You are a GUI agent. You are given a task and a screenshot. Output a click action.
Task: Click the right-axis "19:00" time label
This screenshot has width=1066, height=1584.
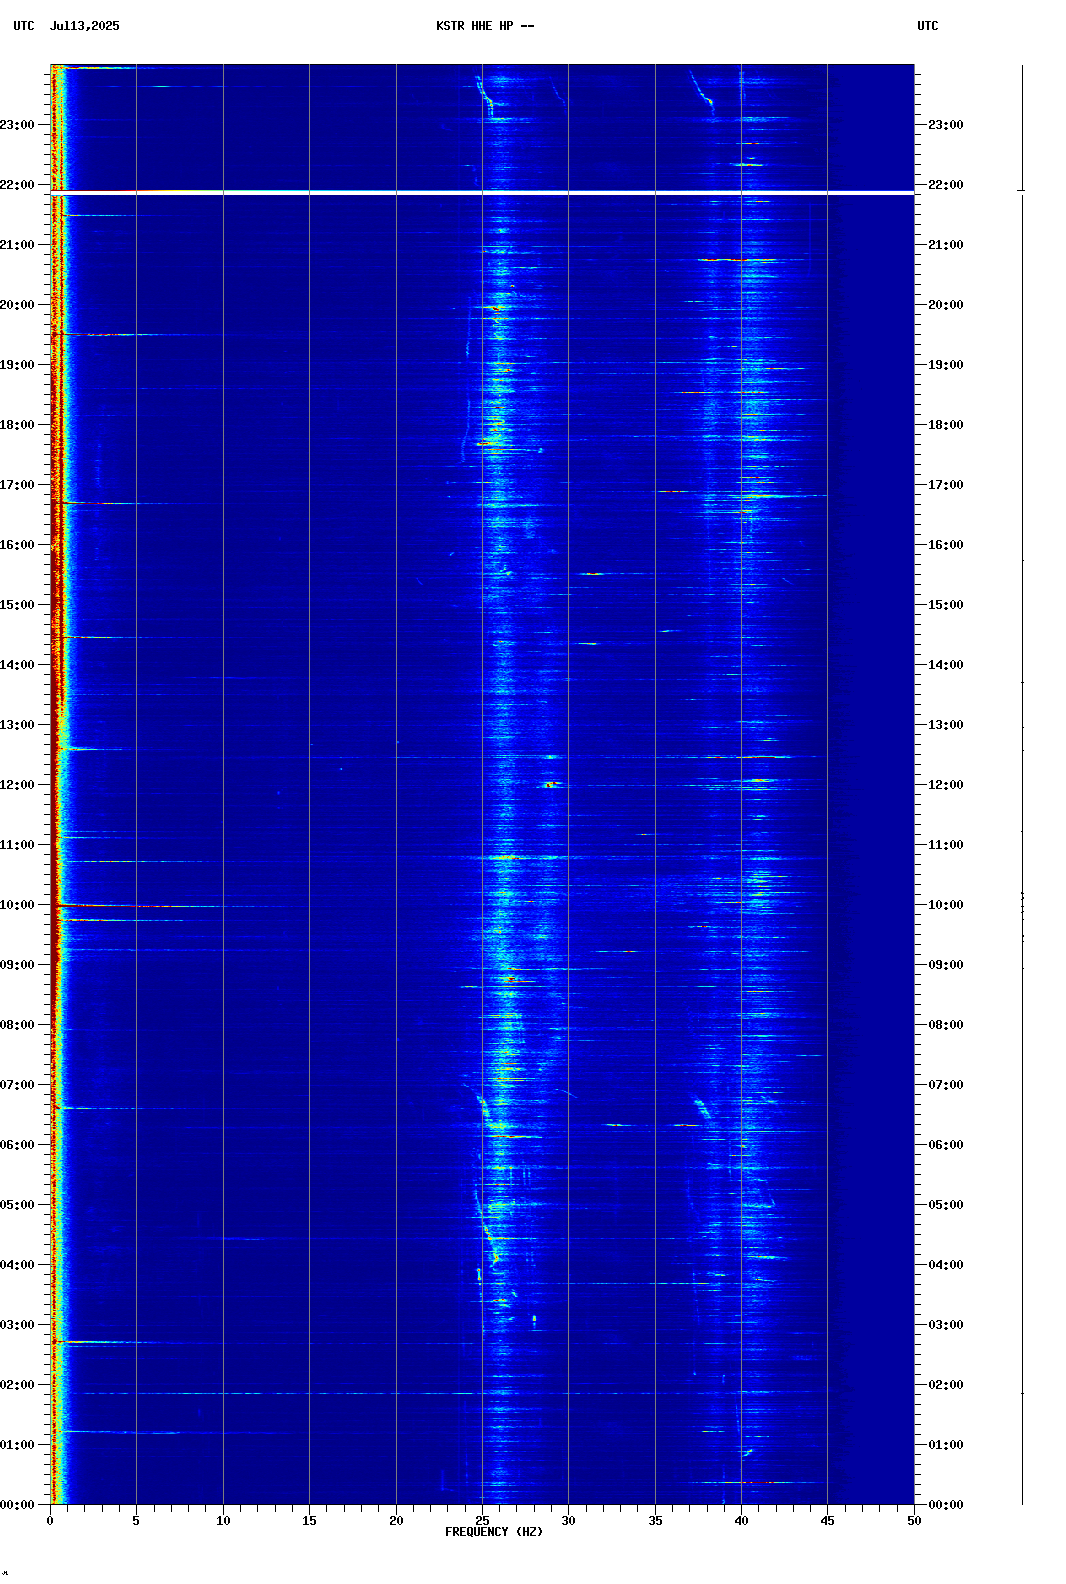point(946,365)
